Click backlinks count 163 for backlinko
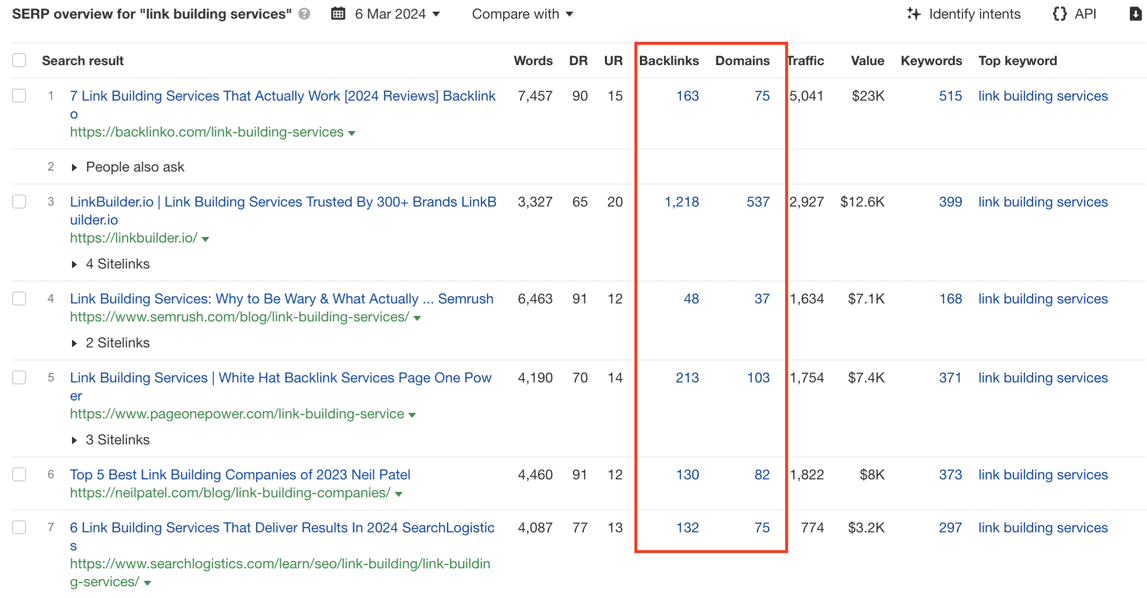 click(687, 96)
